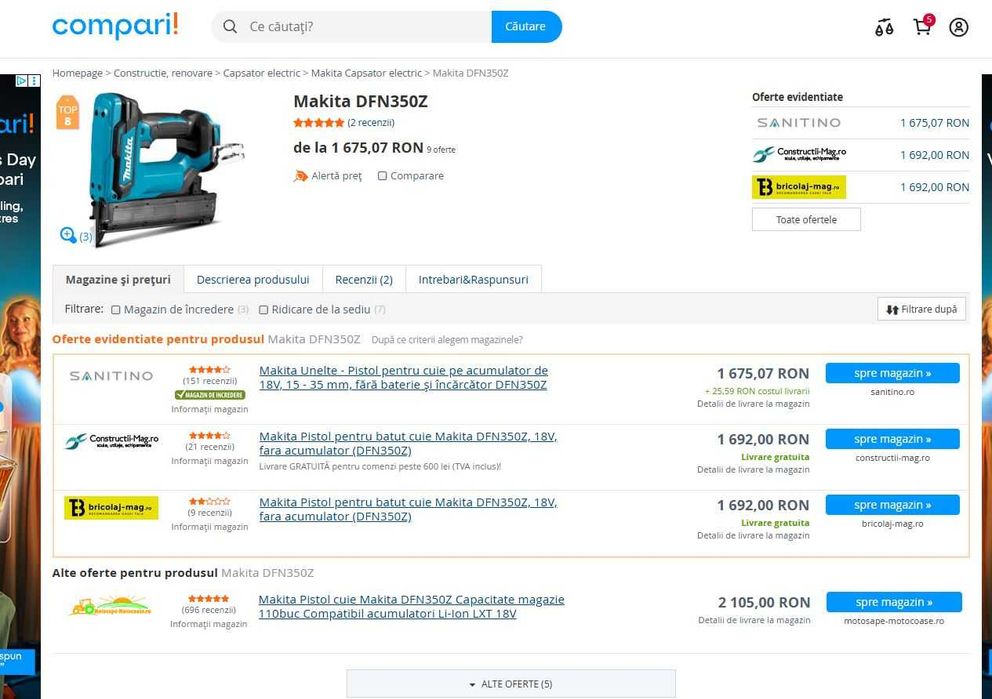Click the magnifier search icon

(230, 27)
